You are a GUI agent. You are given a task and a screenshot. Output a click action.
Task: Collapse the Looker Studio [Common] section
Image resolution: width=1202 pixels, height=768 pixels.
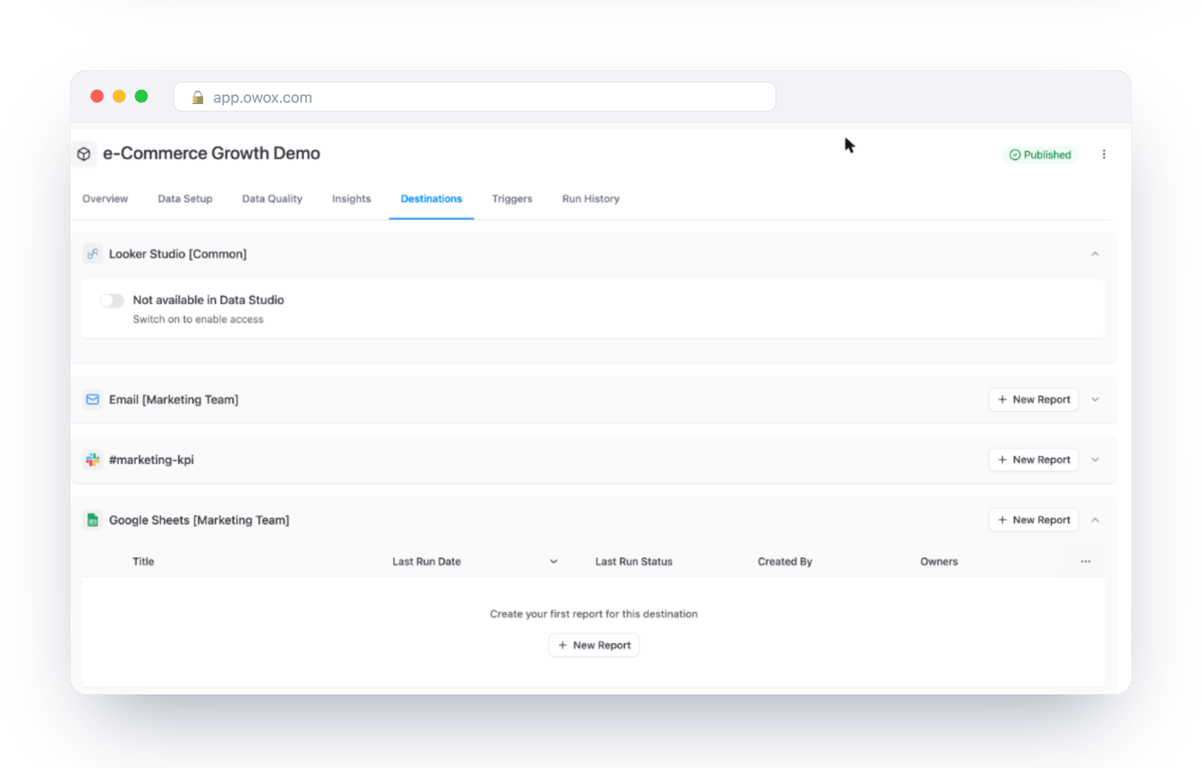[x=1095, y=254]
